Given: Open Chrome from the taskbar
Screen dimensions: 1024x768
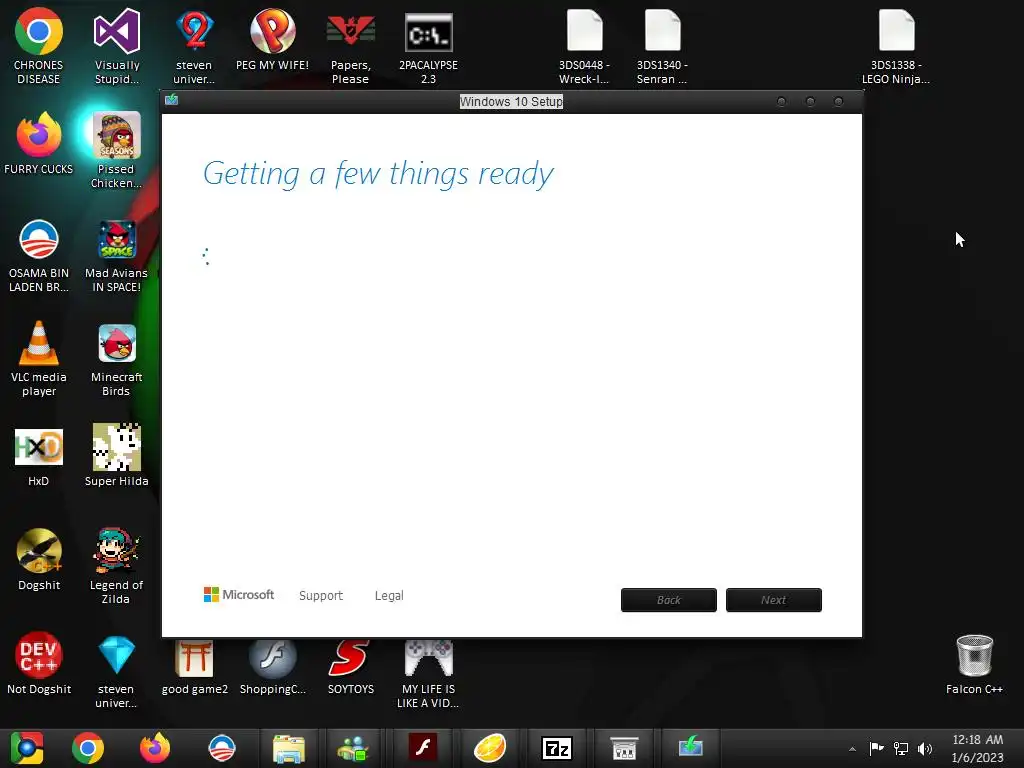Looking at the screenshot, I should pos(88,748).
